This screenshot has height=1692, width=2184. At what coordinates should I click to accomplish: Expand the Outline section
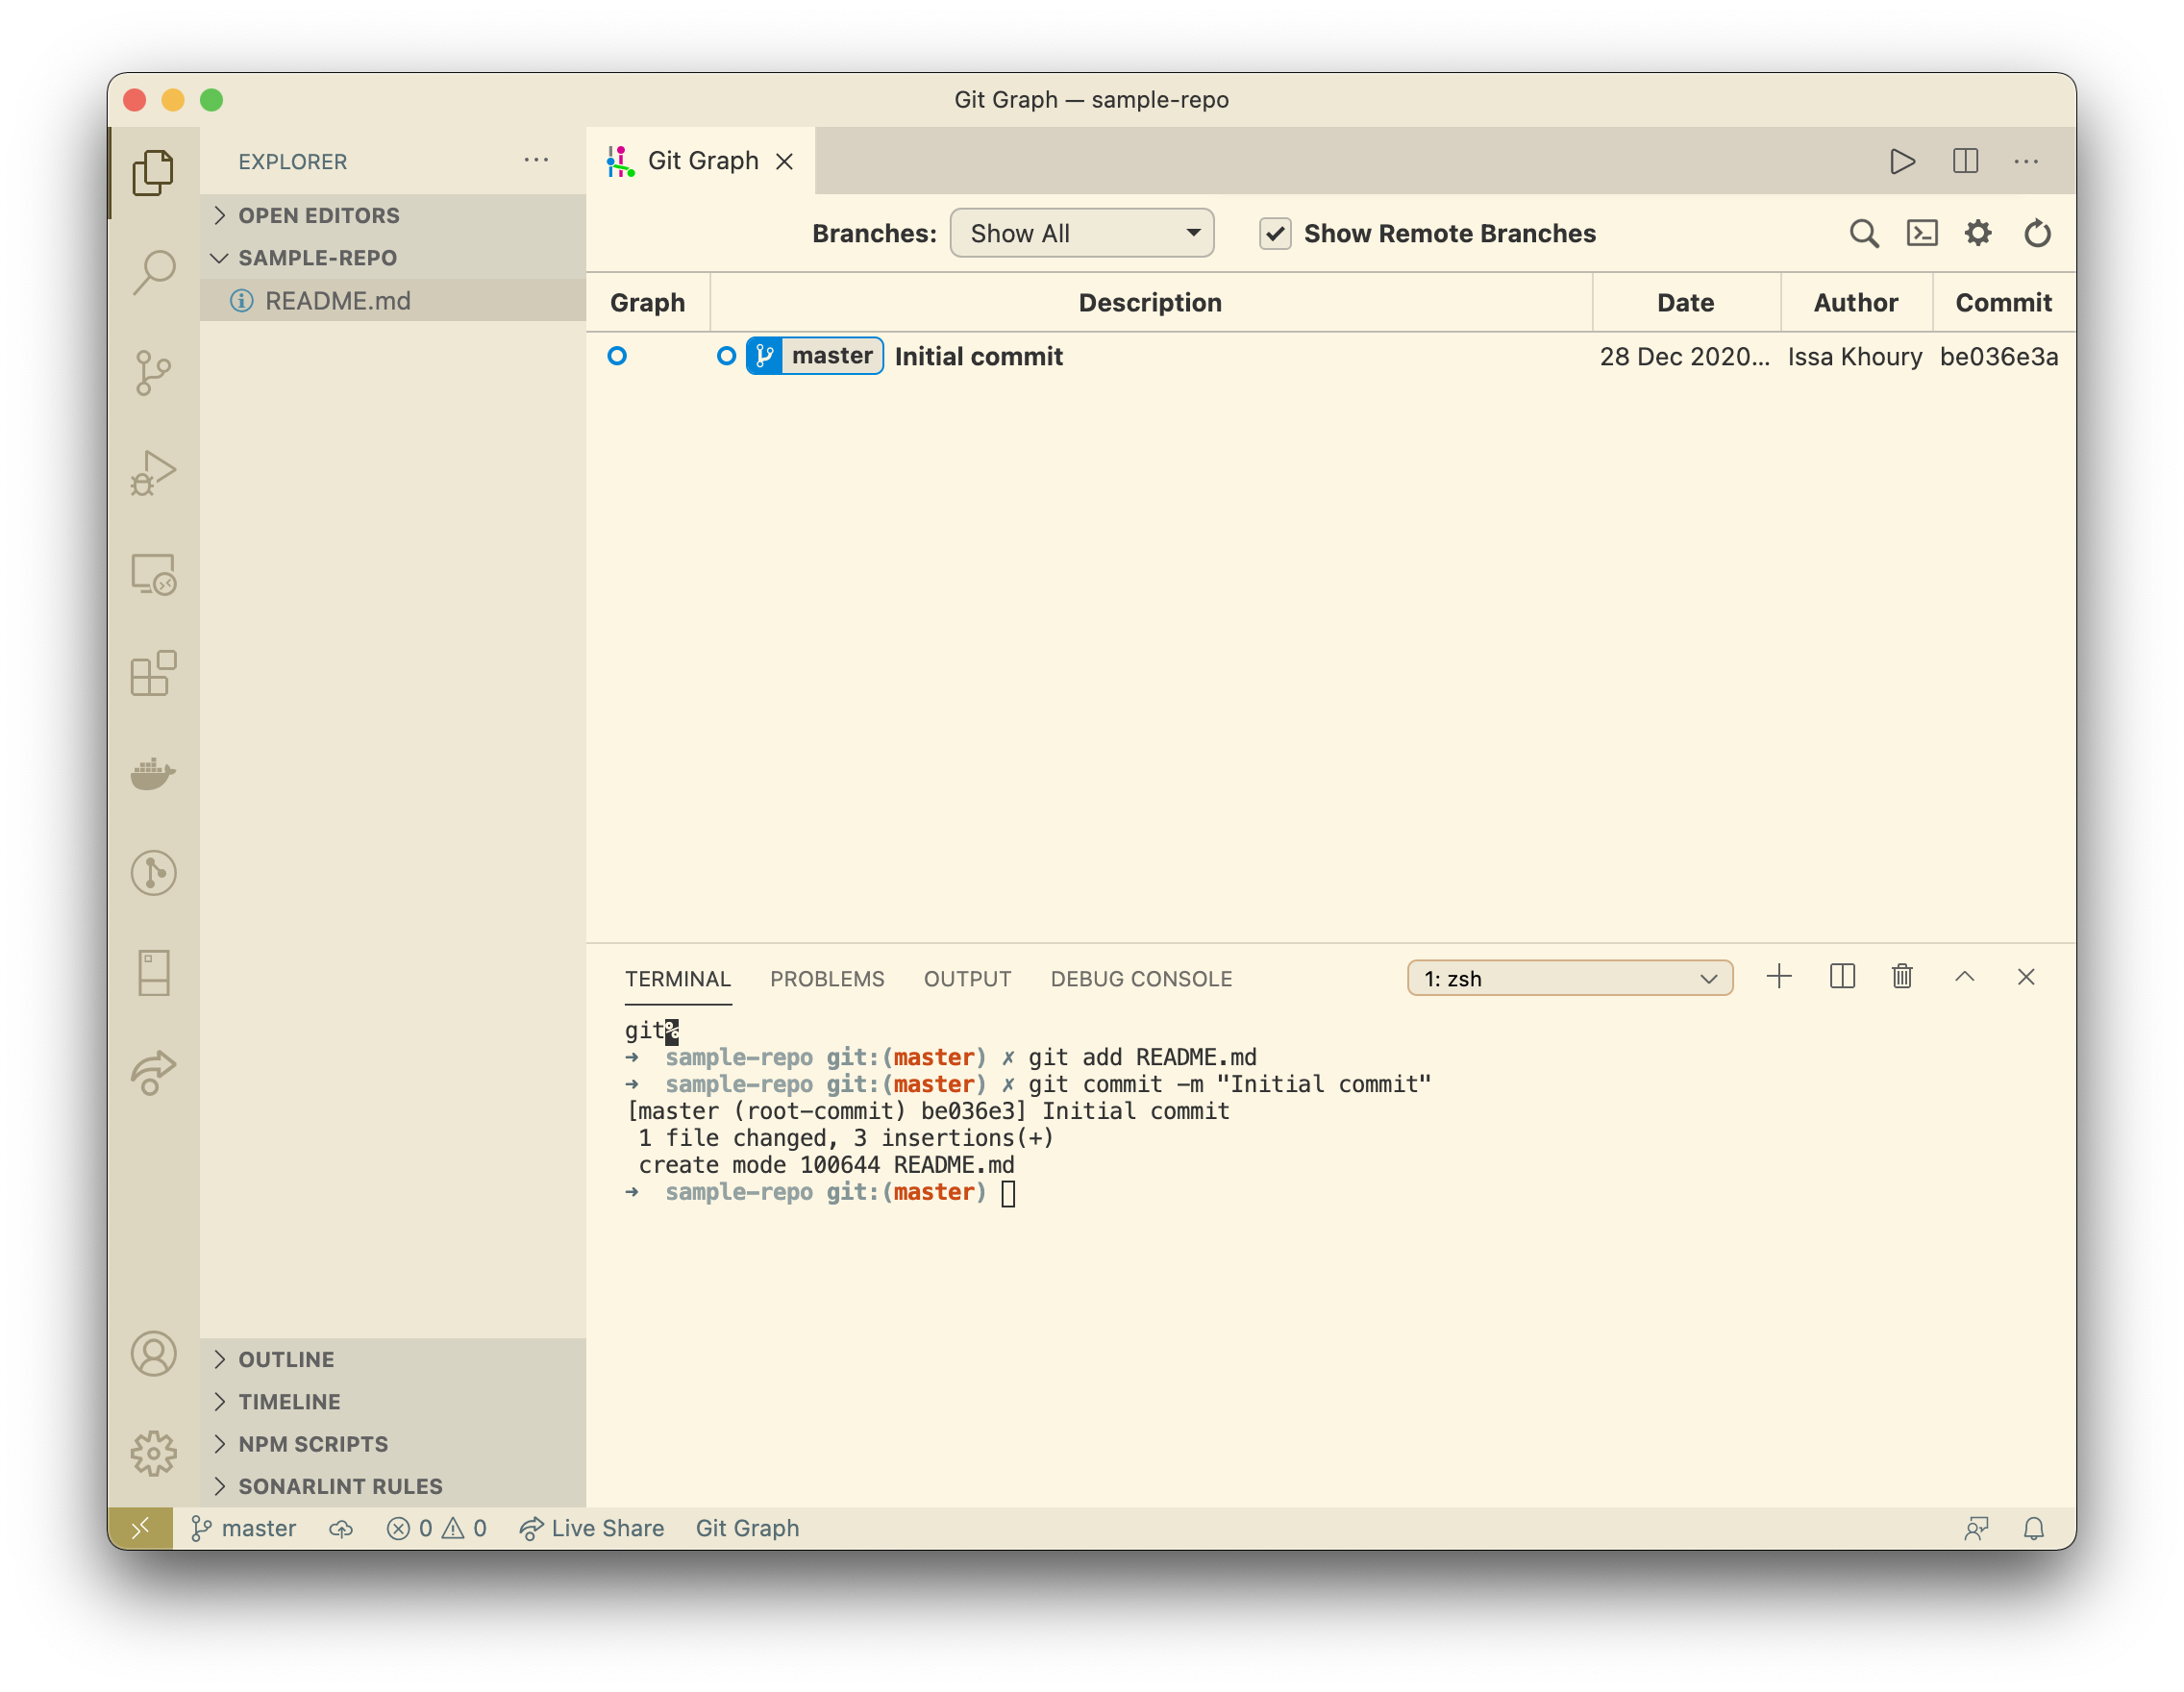pyautogui.click(x=393, y=1359)
